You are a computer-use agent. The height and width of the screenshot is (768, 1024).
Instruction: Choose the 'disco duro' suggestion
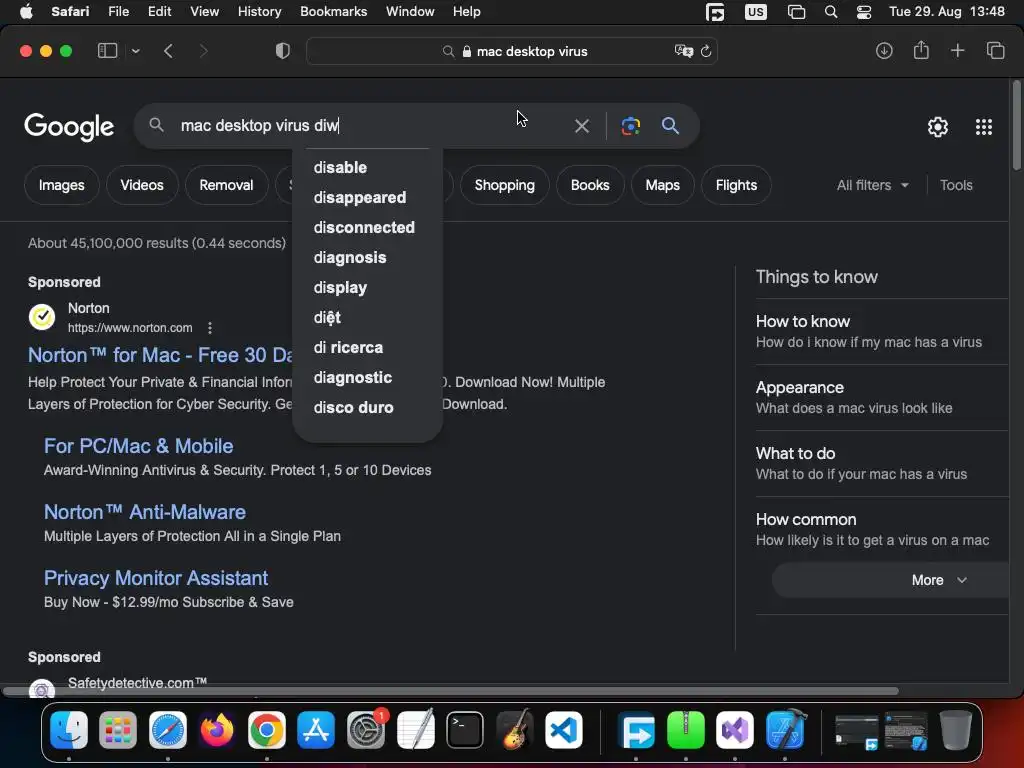[353, 408]
